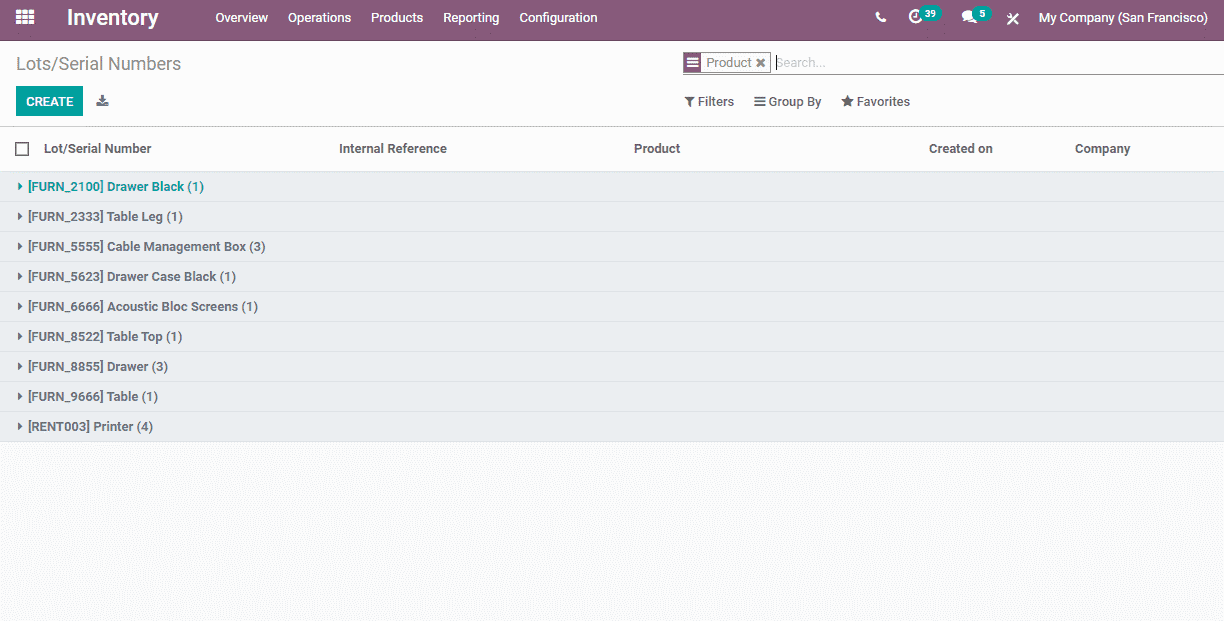Viewport: 1224px width, 621px height.
Task: Click the phone call icon
Action: point(880,17)
